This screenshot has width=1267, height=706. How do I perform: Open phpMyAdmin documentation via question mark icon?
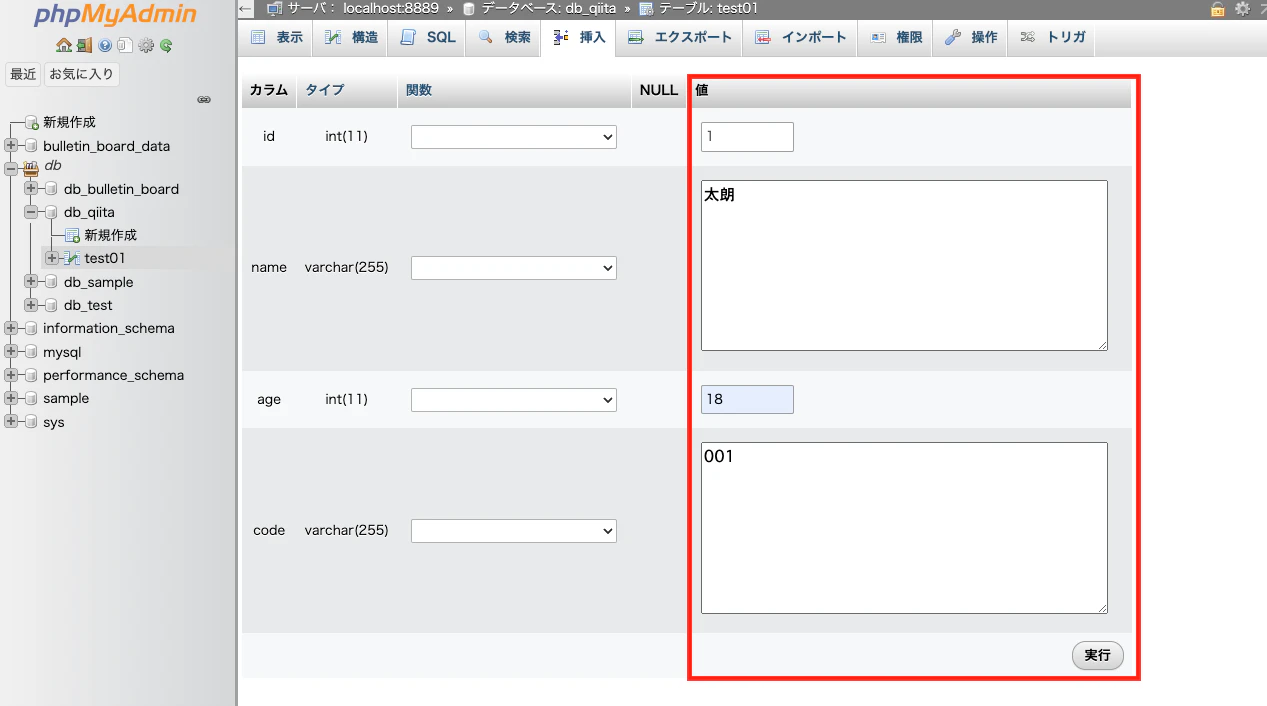[x=104, y=46]
